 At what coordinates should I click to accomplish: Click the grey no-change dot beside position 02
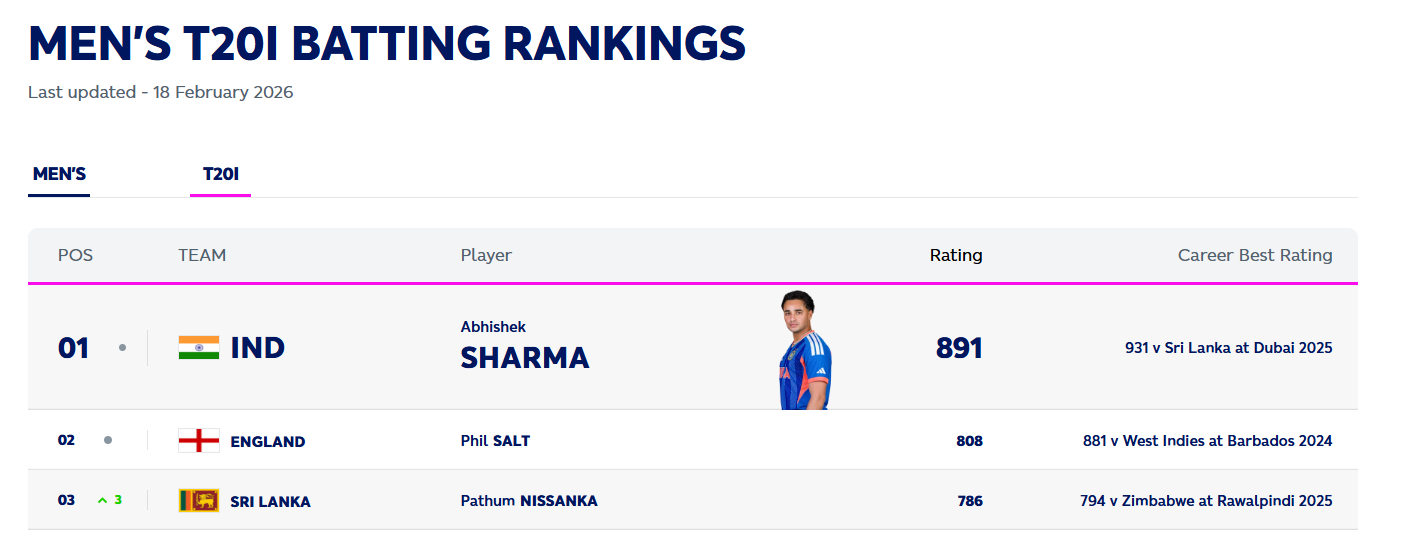tap(108, 440)
